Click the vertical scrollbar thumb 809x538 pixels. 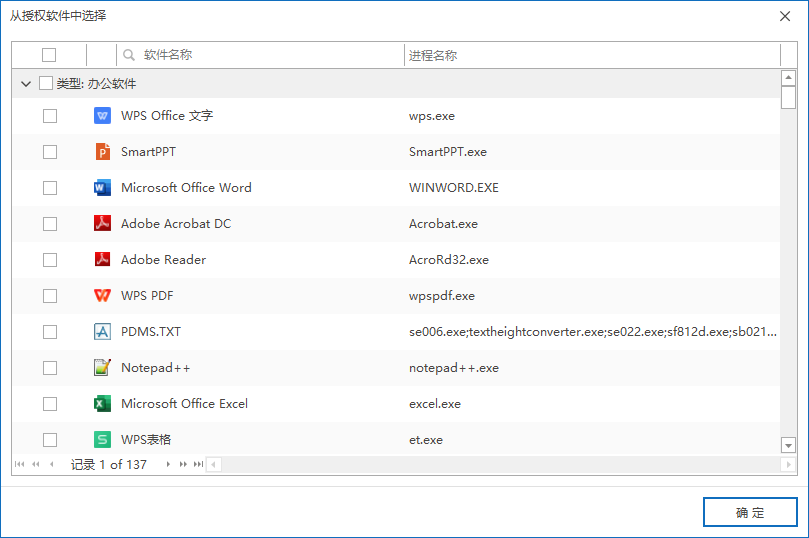click(x=788, y=97)
